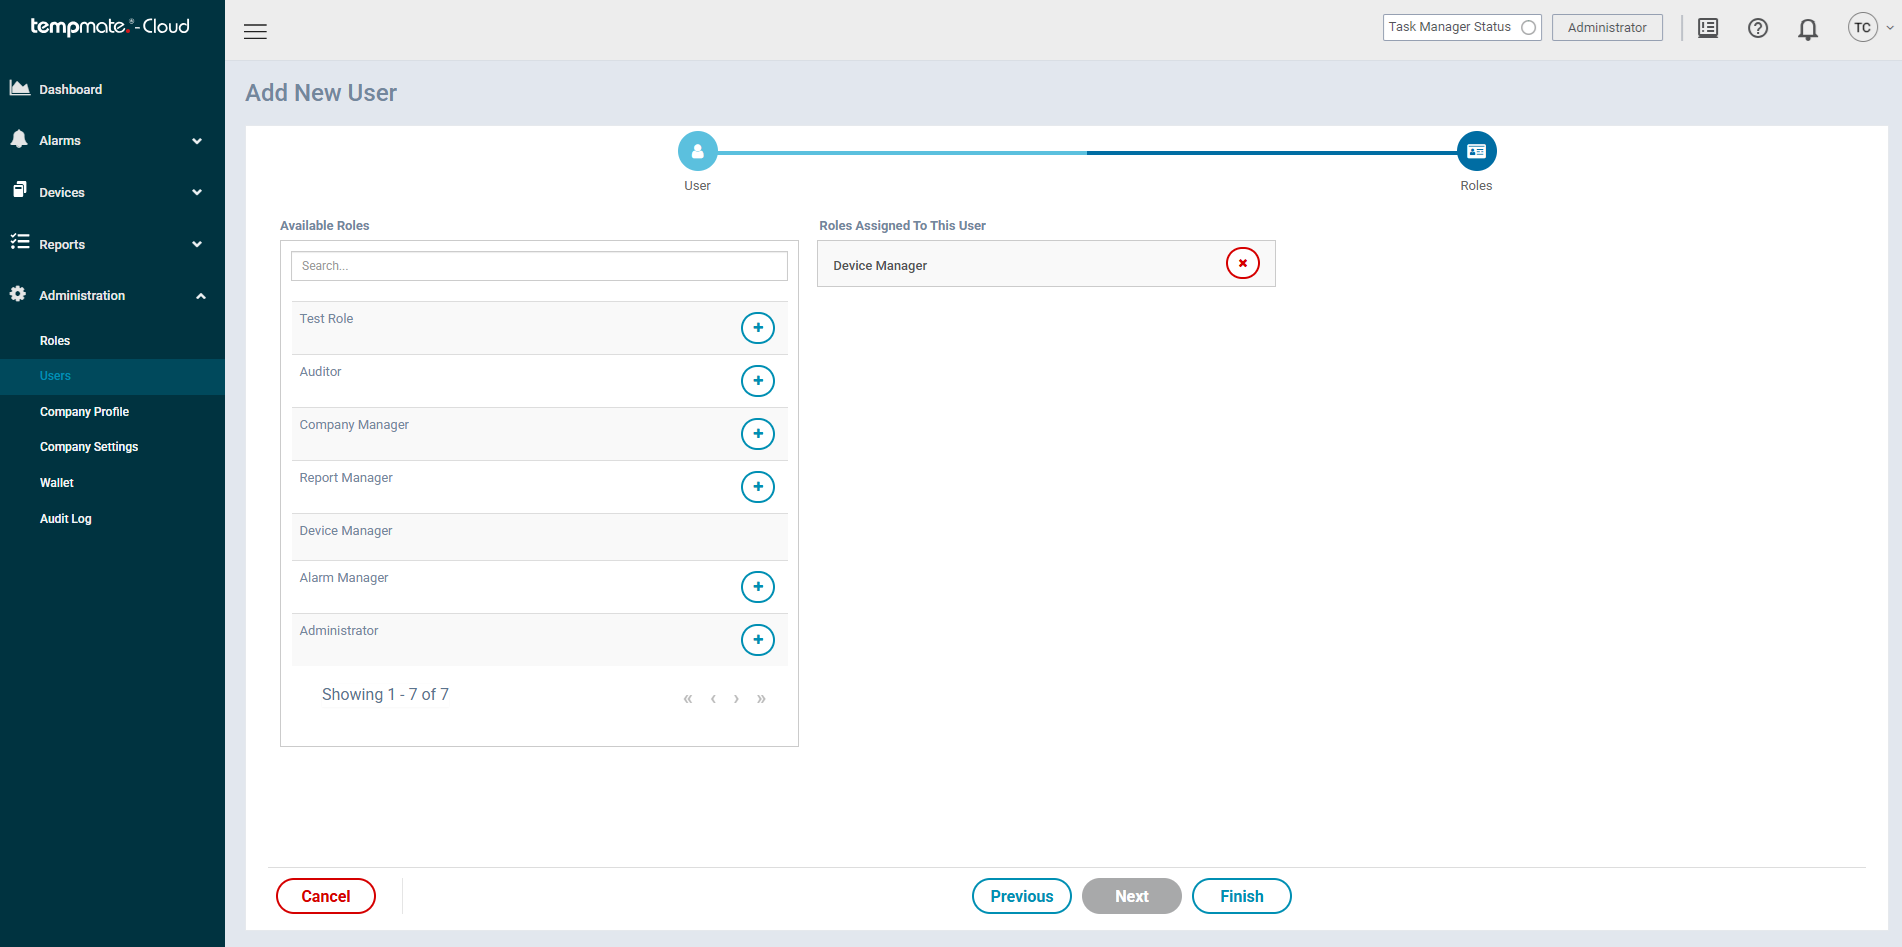
Task: Toggle the Task Manager Status indicator
Action: (1528, 28)
